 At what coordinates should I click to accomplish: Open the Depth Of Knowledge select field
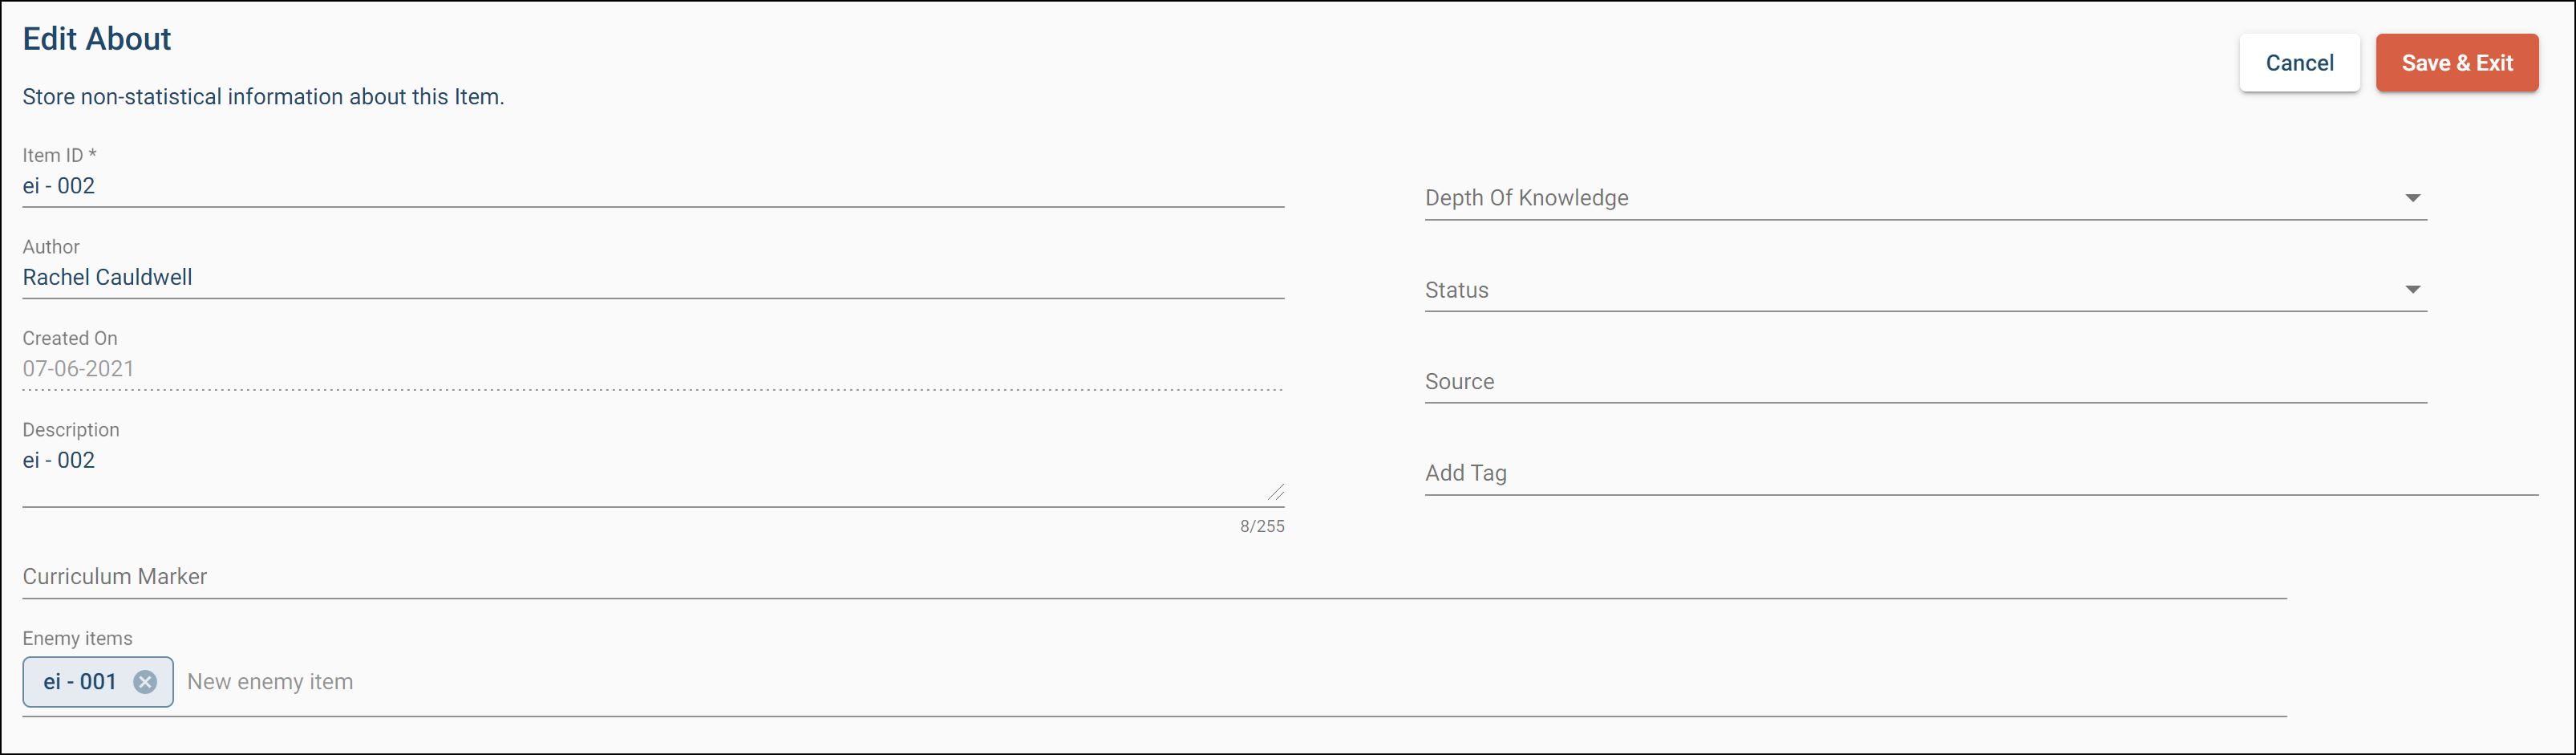pos(1900,198)
